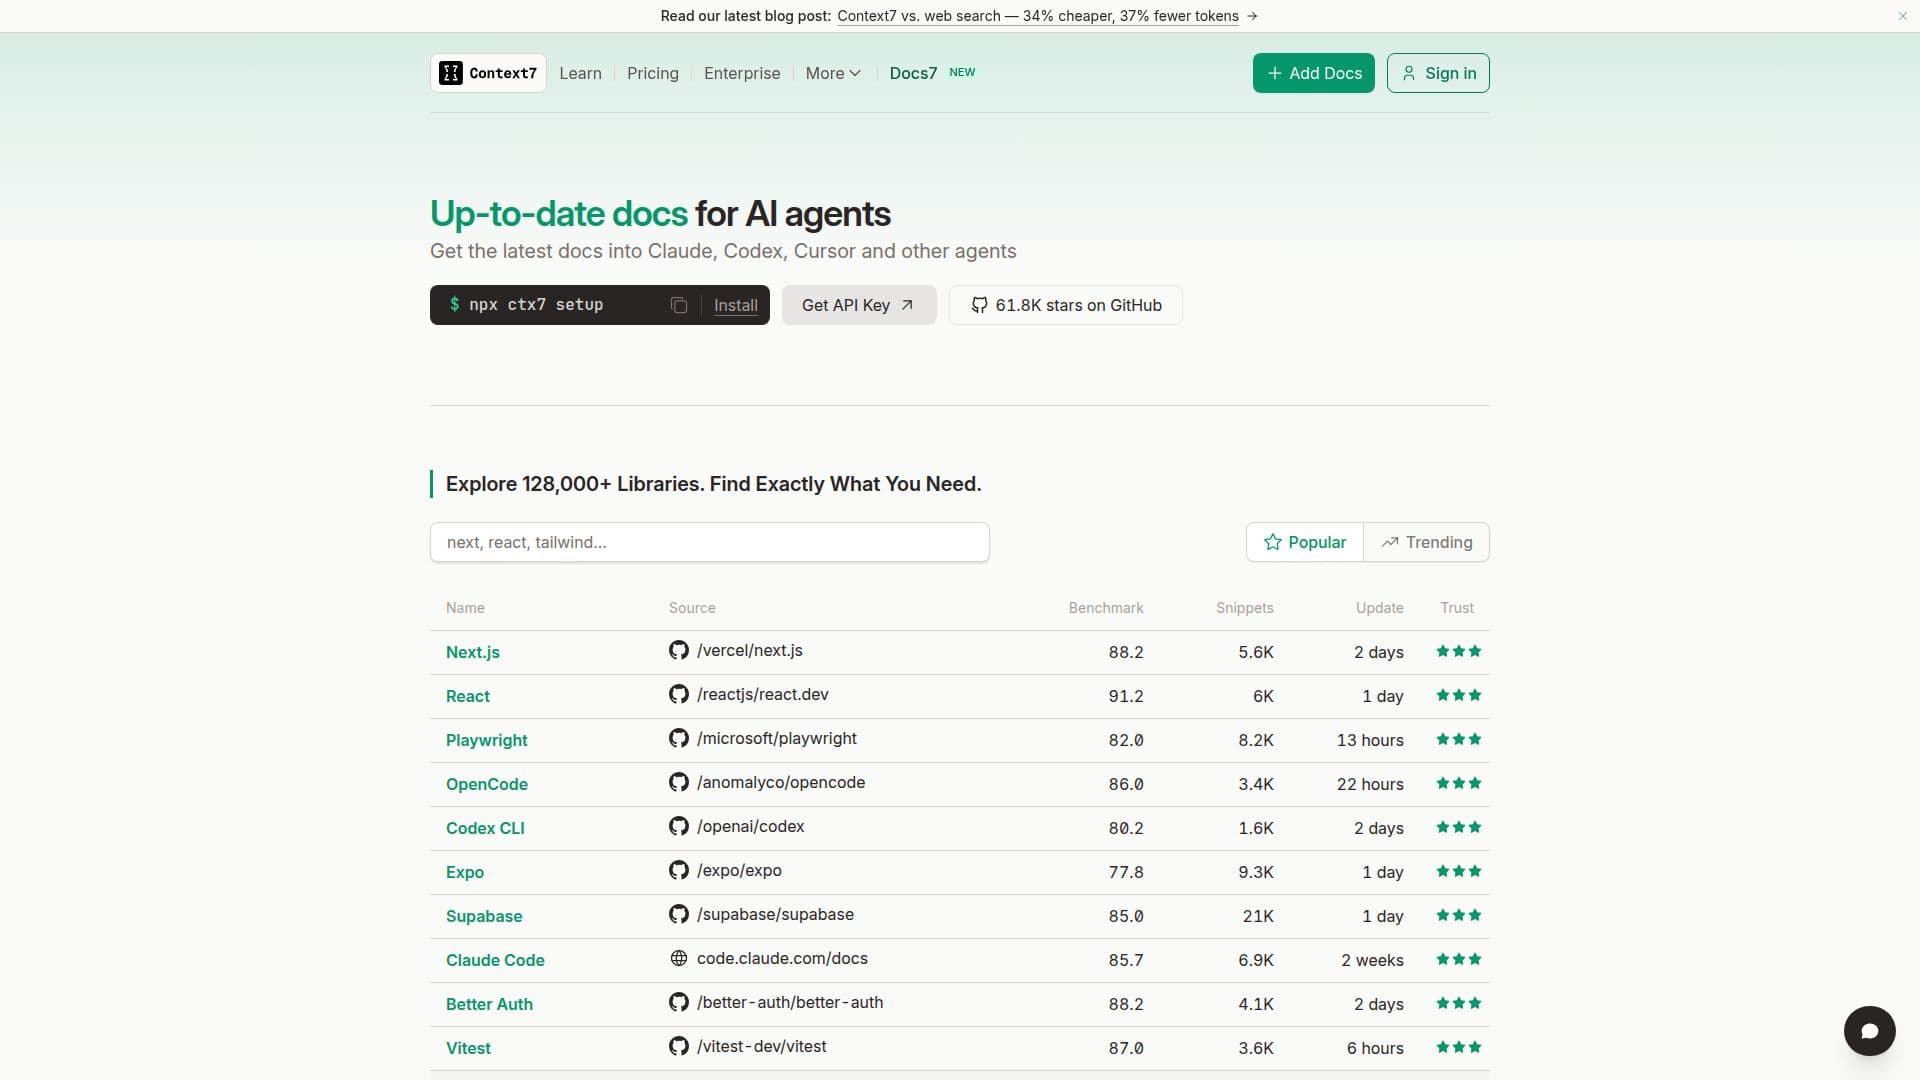The image size is (1920, 1080).
Task: Open the Supabase library
Action: pos(484,916)
